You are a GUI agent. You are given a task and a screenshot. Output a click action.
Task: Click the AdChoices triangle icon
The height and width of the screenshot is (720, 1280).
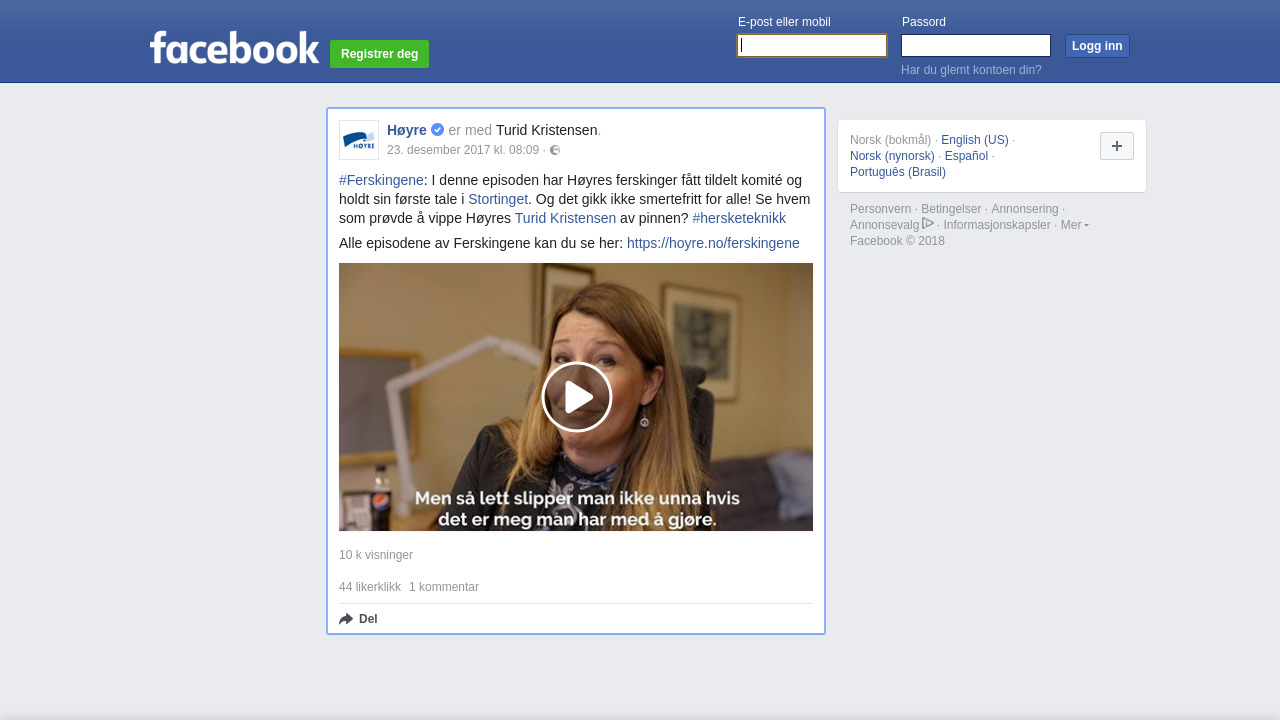[928, 224]
